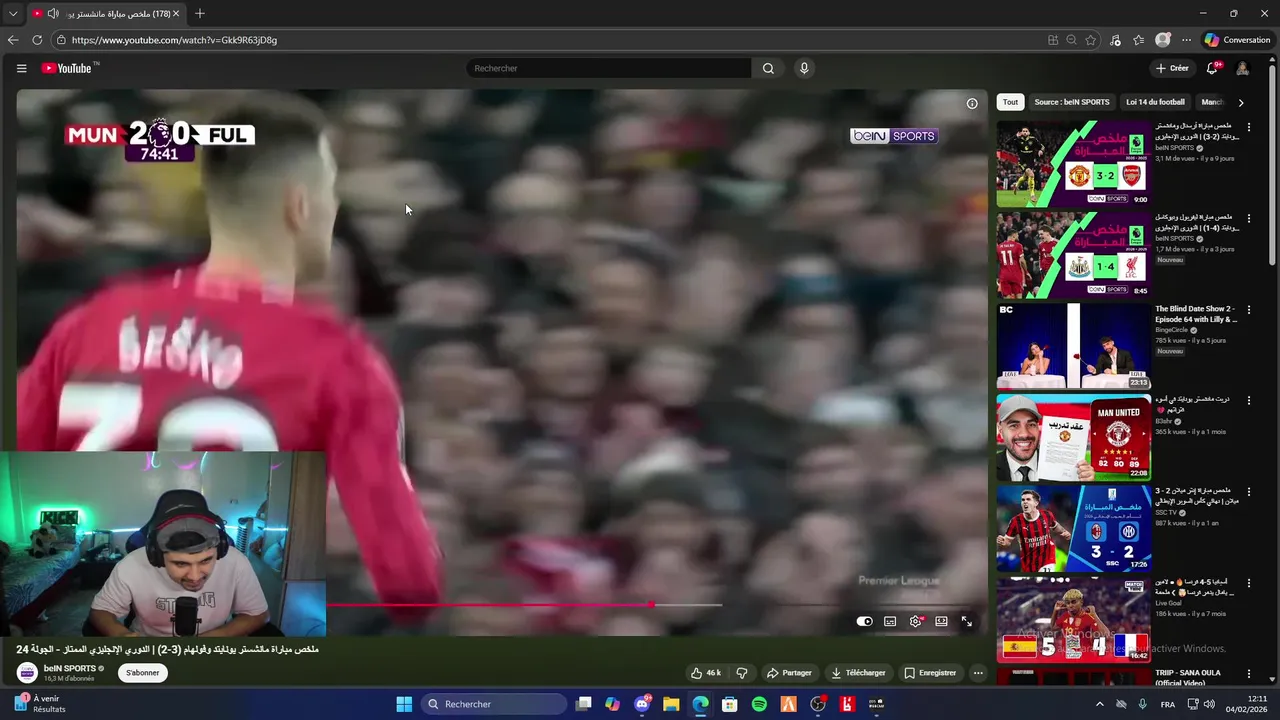This screenshot has height=720, width=1280.
Task: Mute the browser tab audio icon
Action: click(x=53, y=14)
